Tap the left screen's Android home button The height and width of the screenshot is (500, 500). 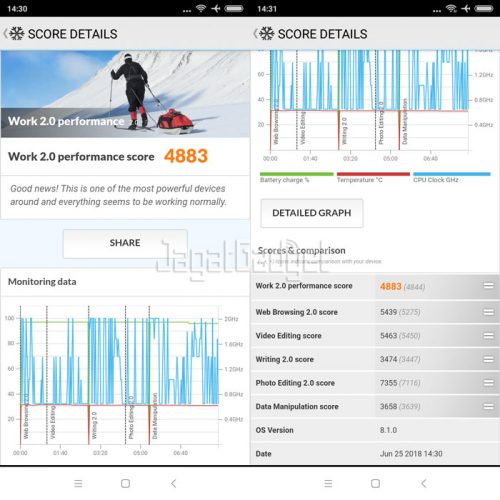pyautogui.click(x=125, y=483)
